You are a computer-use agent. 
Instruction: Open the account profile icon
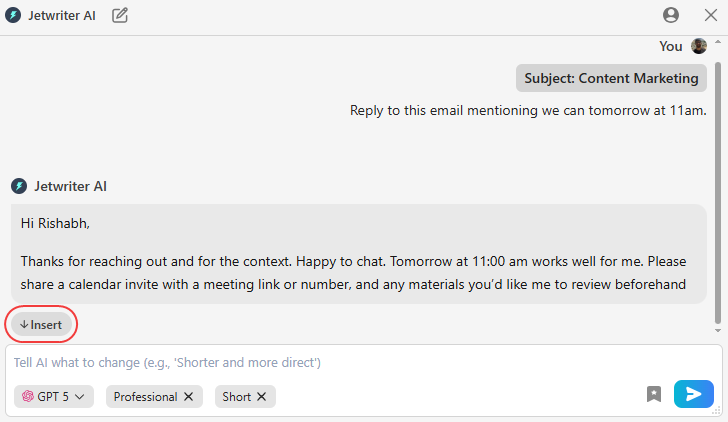(x=671, y=15)
